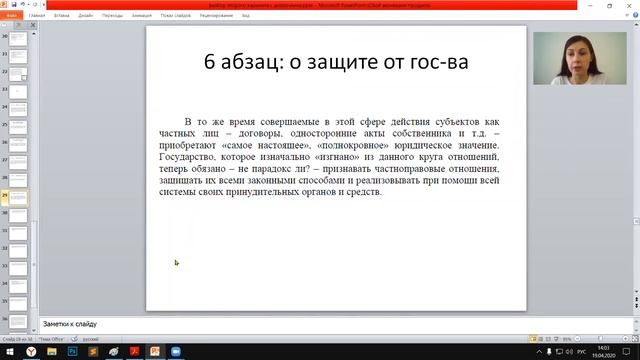Click the slide title '6 абзац: о защите от гос-ва'
640x360 pixels.
coord(336,62)
